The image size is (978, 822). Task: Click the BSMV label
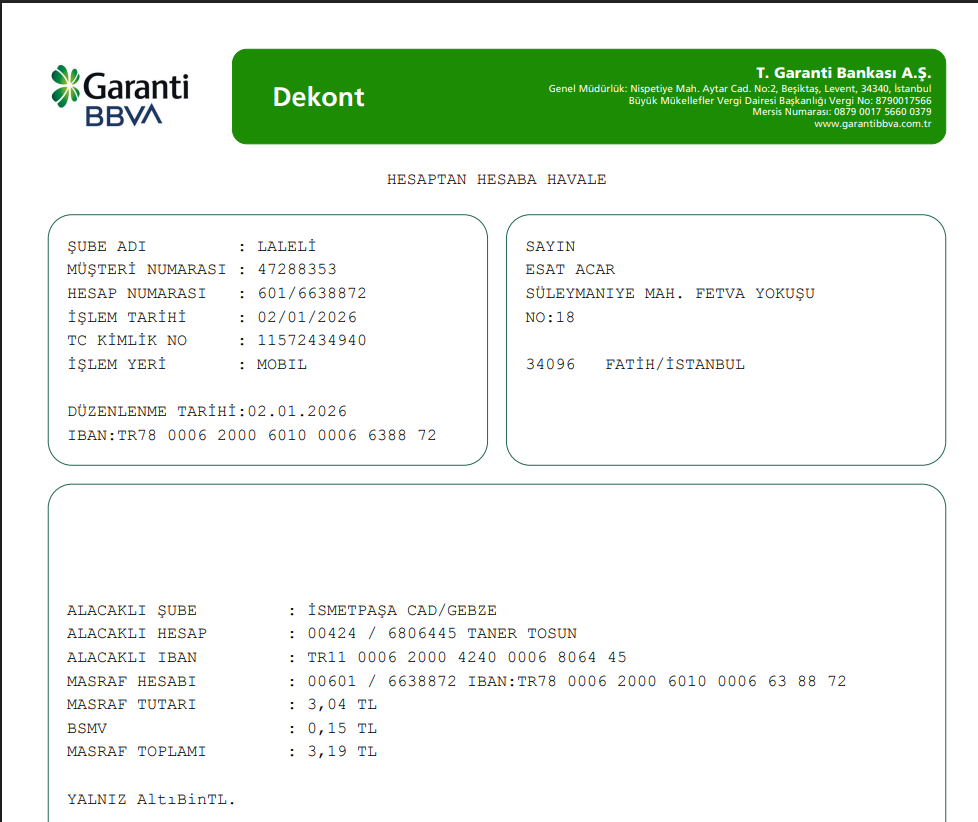coord(87,728)
